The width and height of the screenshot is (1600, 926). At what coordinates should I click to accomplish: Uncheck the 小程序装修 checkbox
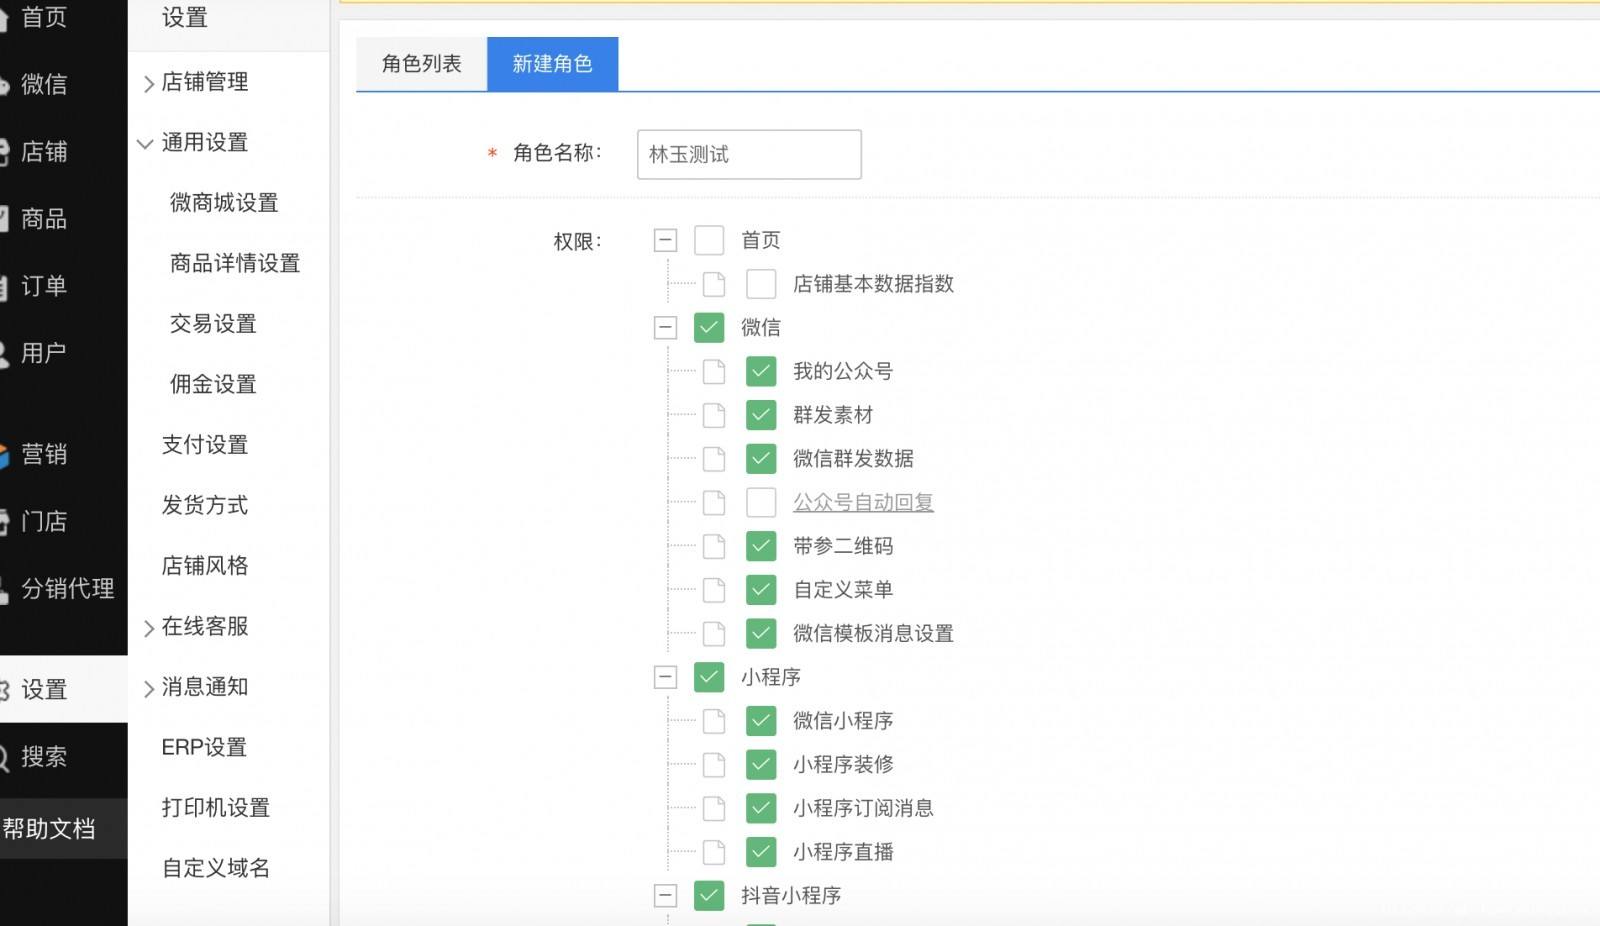[x=761, y=765]
